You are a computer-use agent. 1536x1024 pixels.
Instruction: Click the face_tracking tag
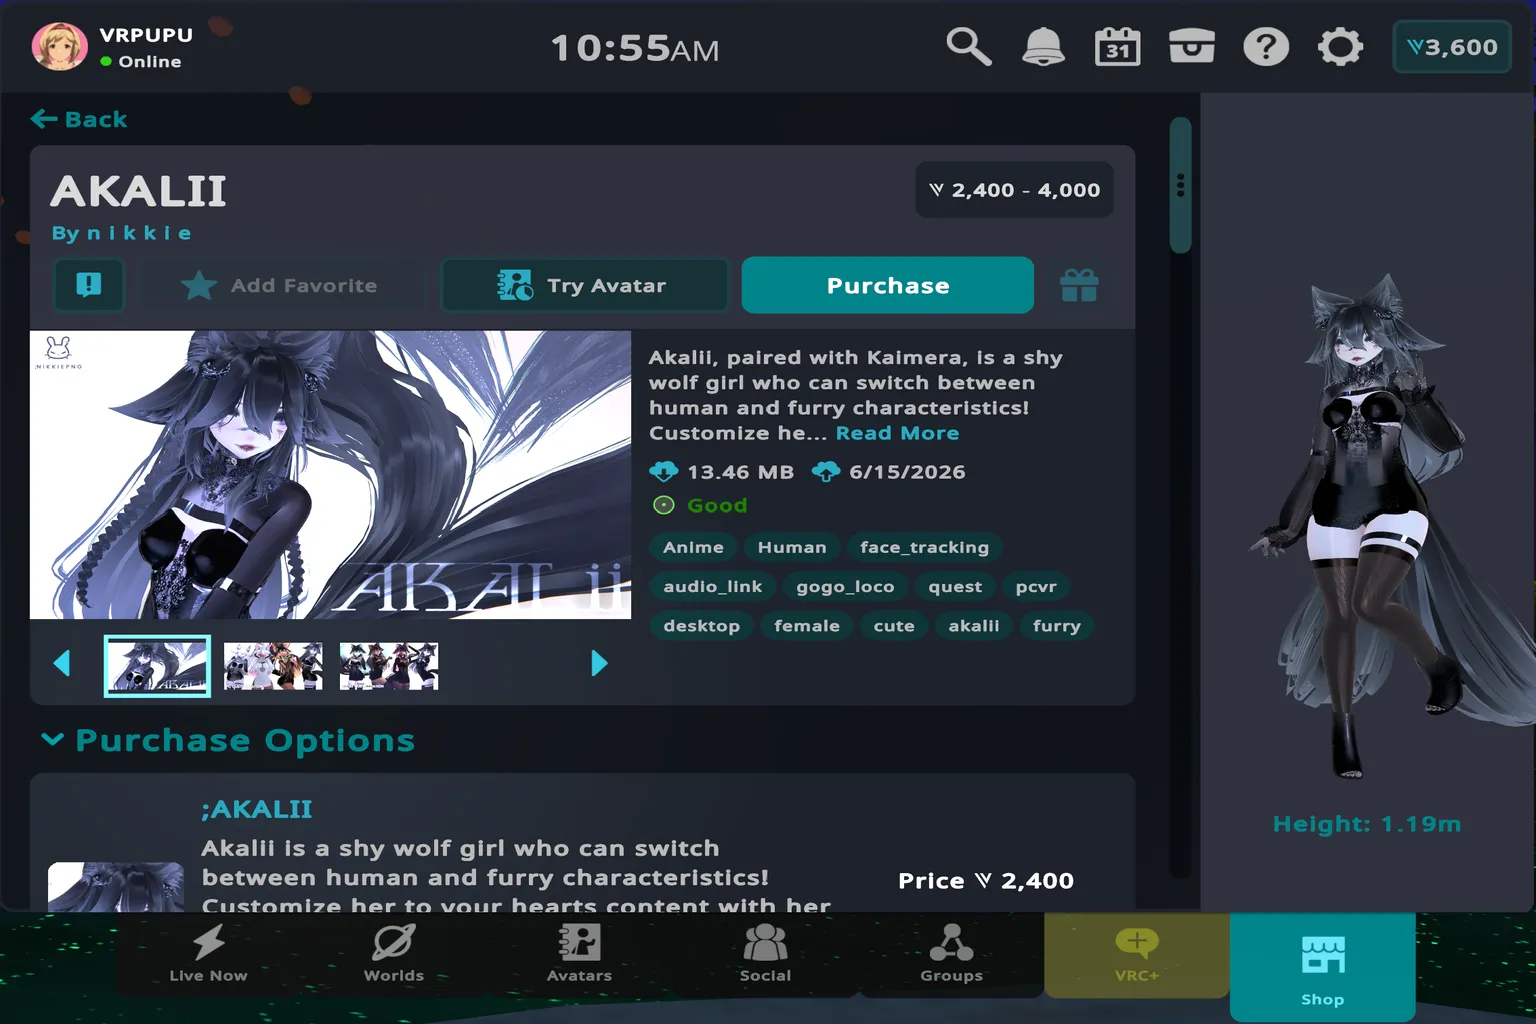(924, 547)
